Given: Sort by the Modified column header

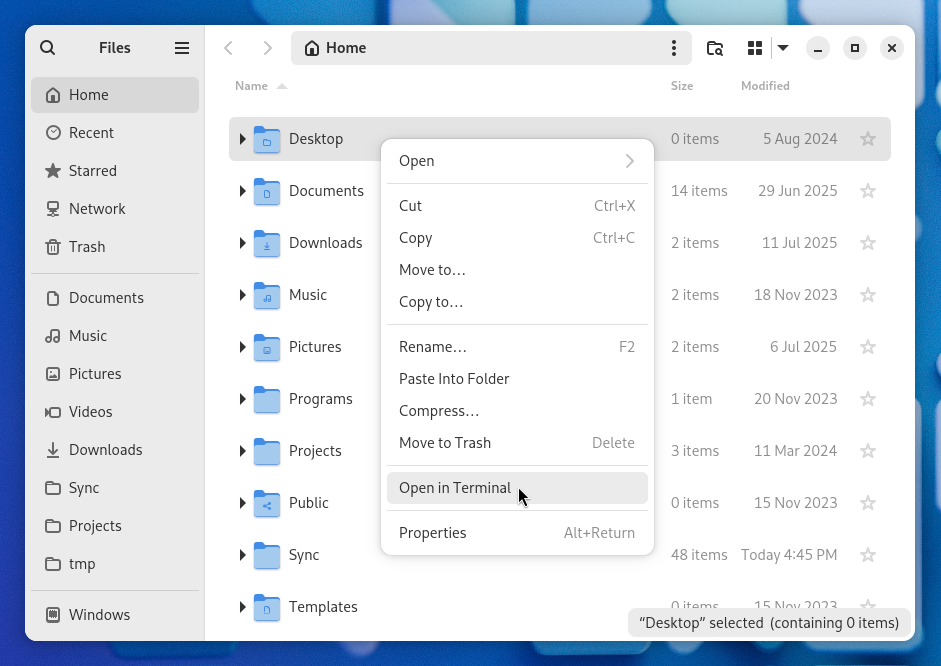Looking at the screenshot, I should tap(765, 86).
